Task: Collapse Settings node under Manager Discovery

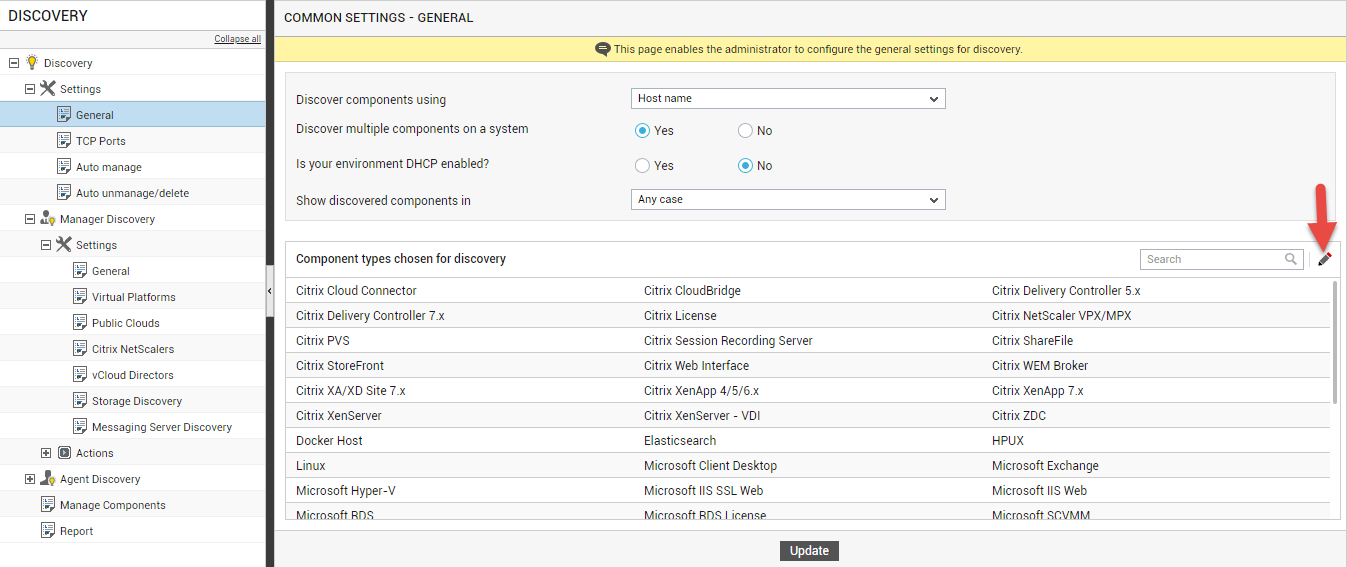Action: 46,245
